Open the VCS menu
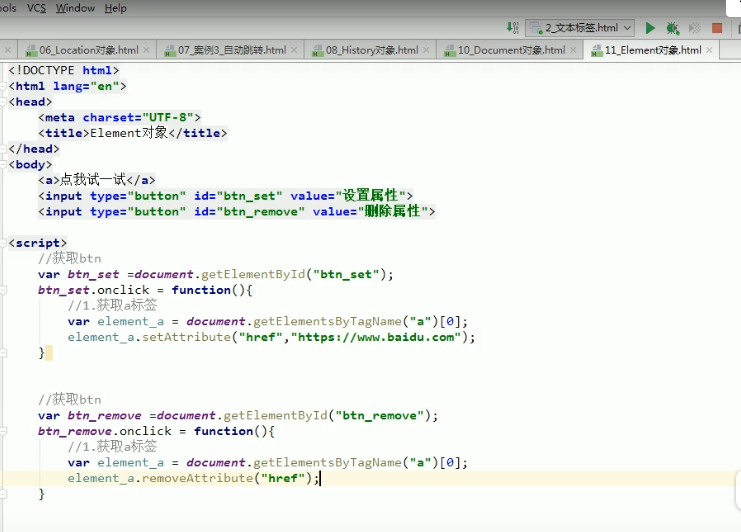Screen dimensions: 741x532 click(x=36, y=8)
